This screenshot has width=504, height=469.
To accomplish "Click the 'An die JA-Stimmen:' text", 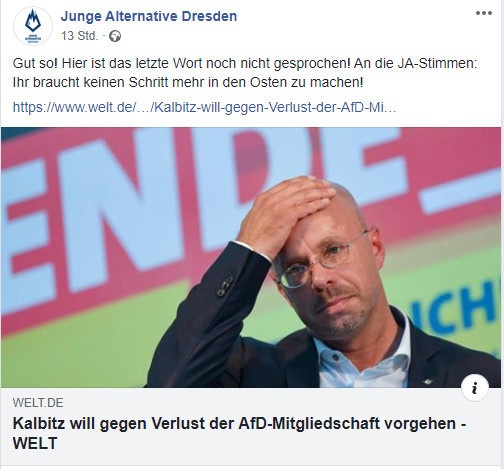I will tap(416, 63).
